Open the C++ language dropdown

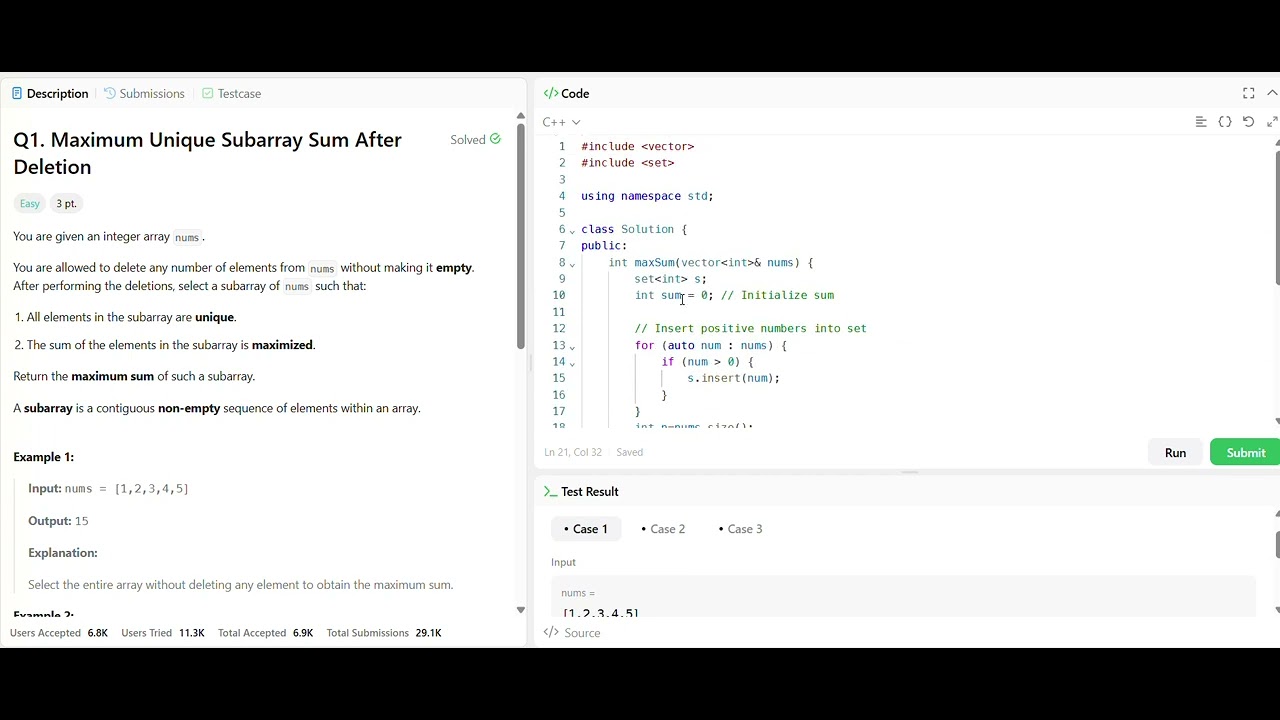(x=561, y=122)
